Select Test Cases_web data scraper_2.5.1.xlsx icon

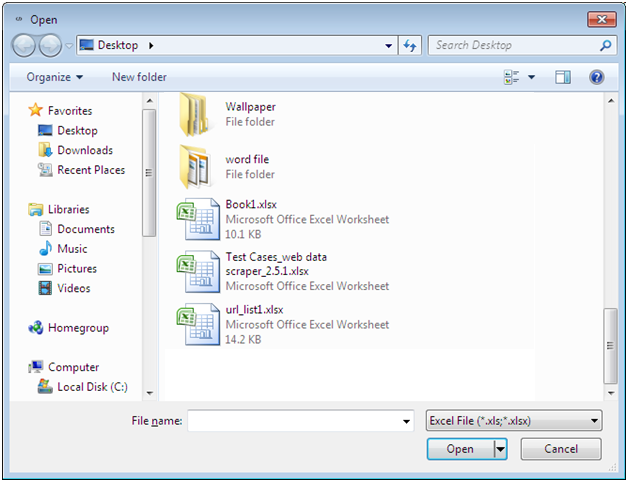(198, 271)
